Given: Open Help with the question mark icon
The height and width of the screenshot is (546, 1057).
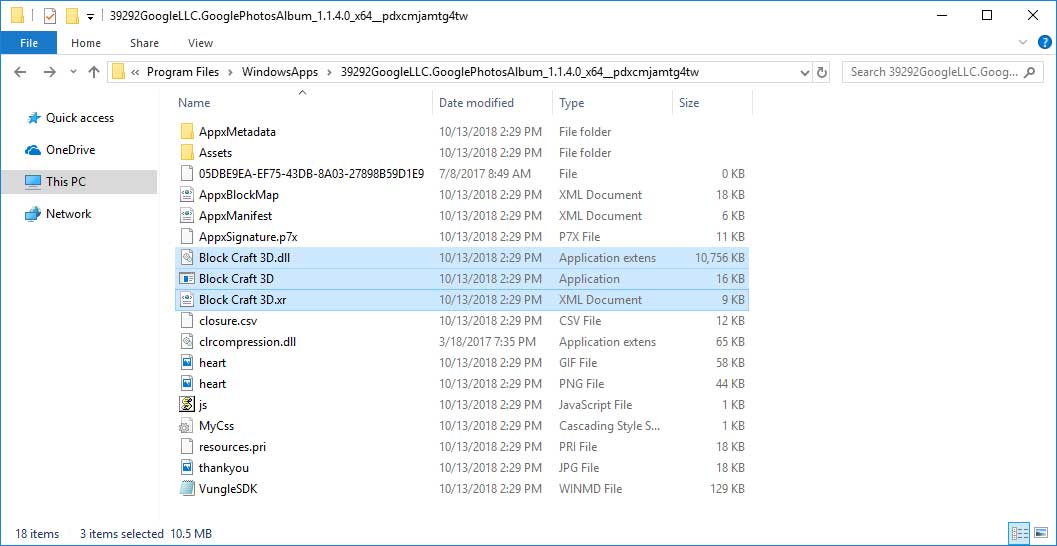Looking at the screenshot, I should (1044, 42).
